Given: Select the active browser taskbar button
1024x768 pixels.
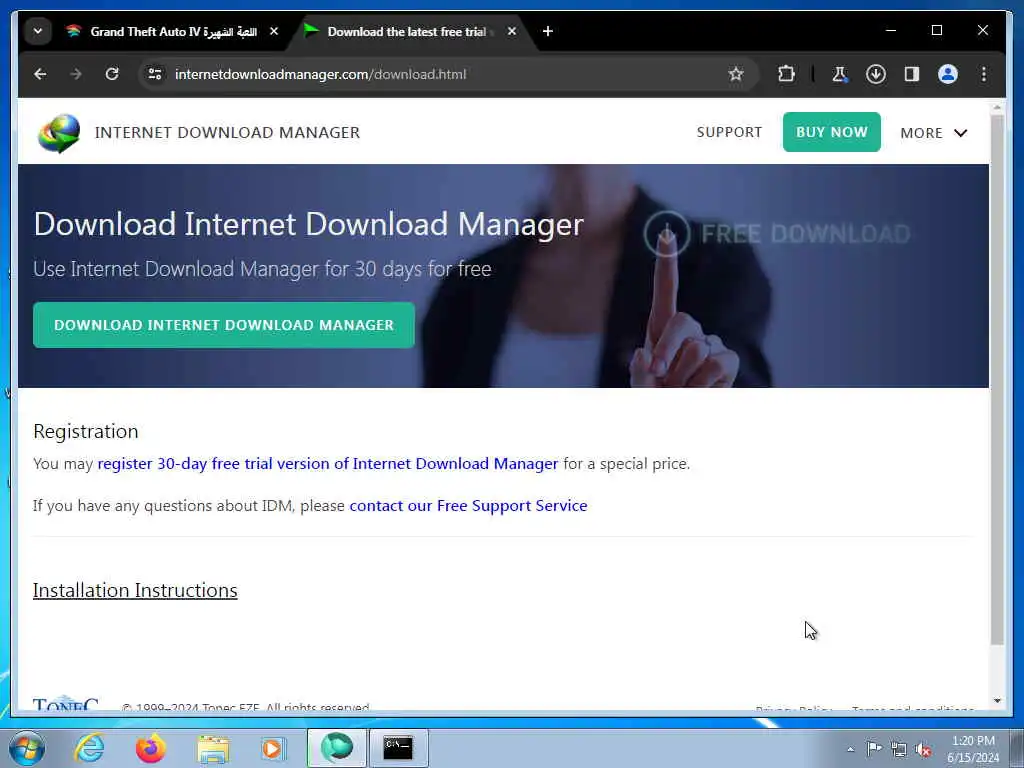Looking at the screenshot, I should point(336,748).
